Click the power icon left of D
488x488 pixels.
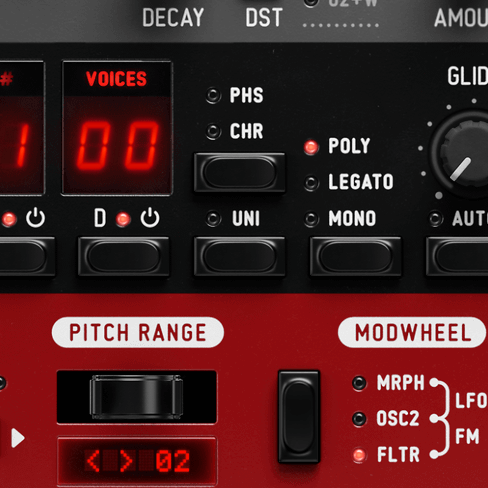35,218
